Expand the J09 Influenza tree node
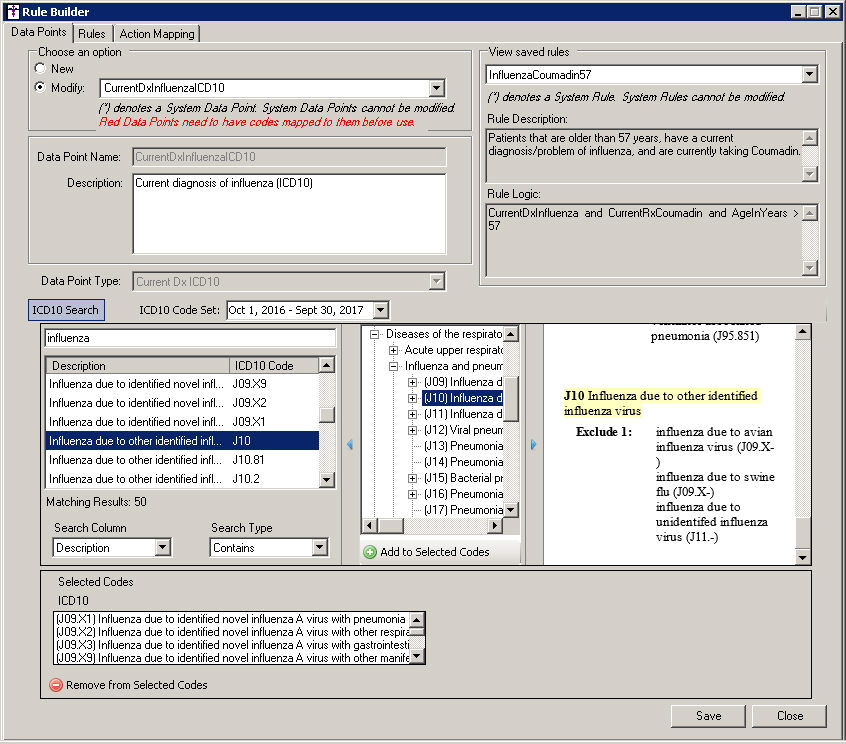846x744 pixels. click(412, 382)
